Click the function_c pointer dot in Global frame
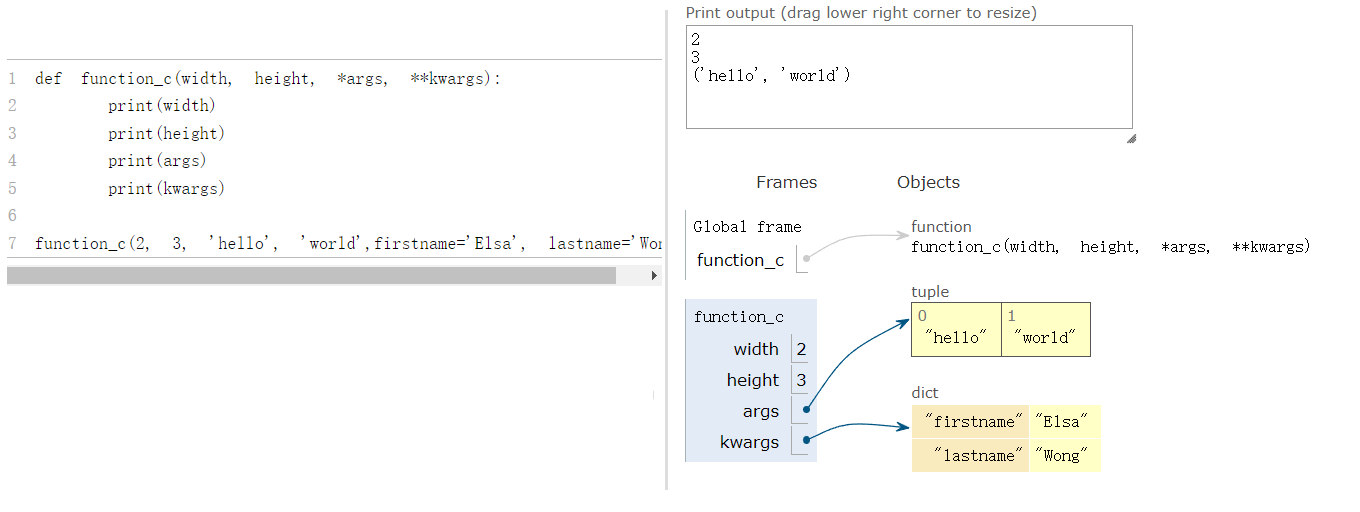This screenshot has height=512, width=1360. [806, 259]
